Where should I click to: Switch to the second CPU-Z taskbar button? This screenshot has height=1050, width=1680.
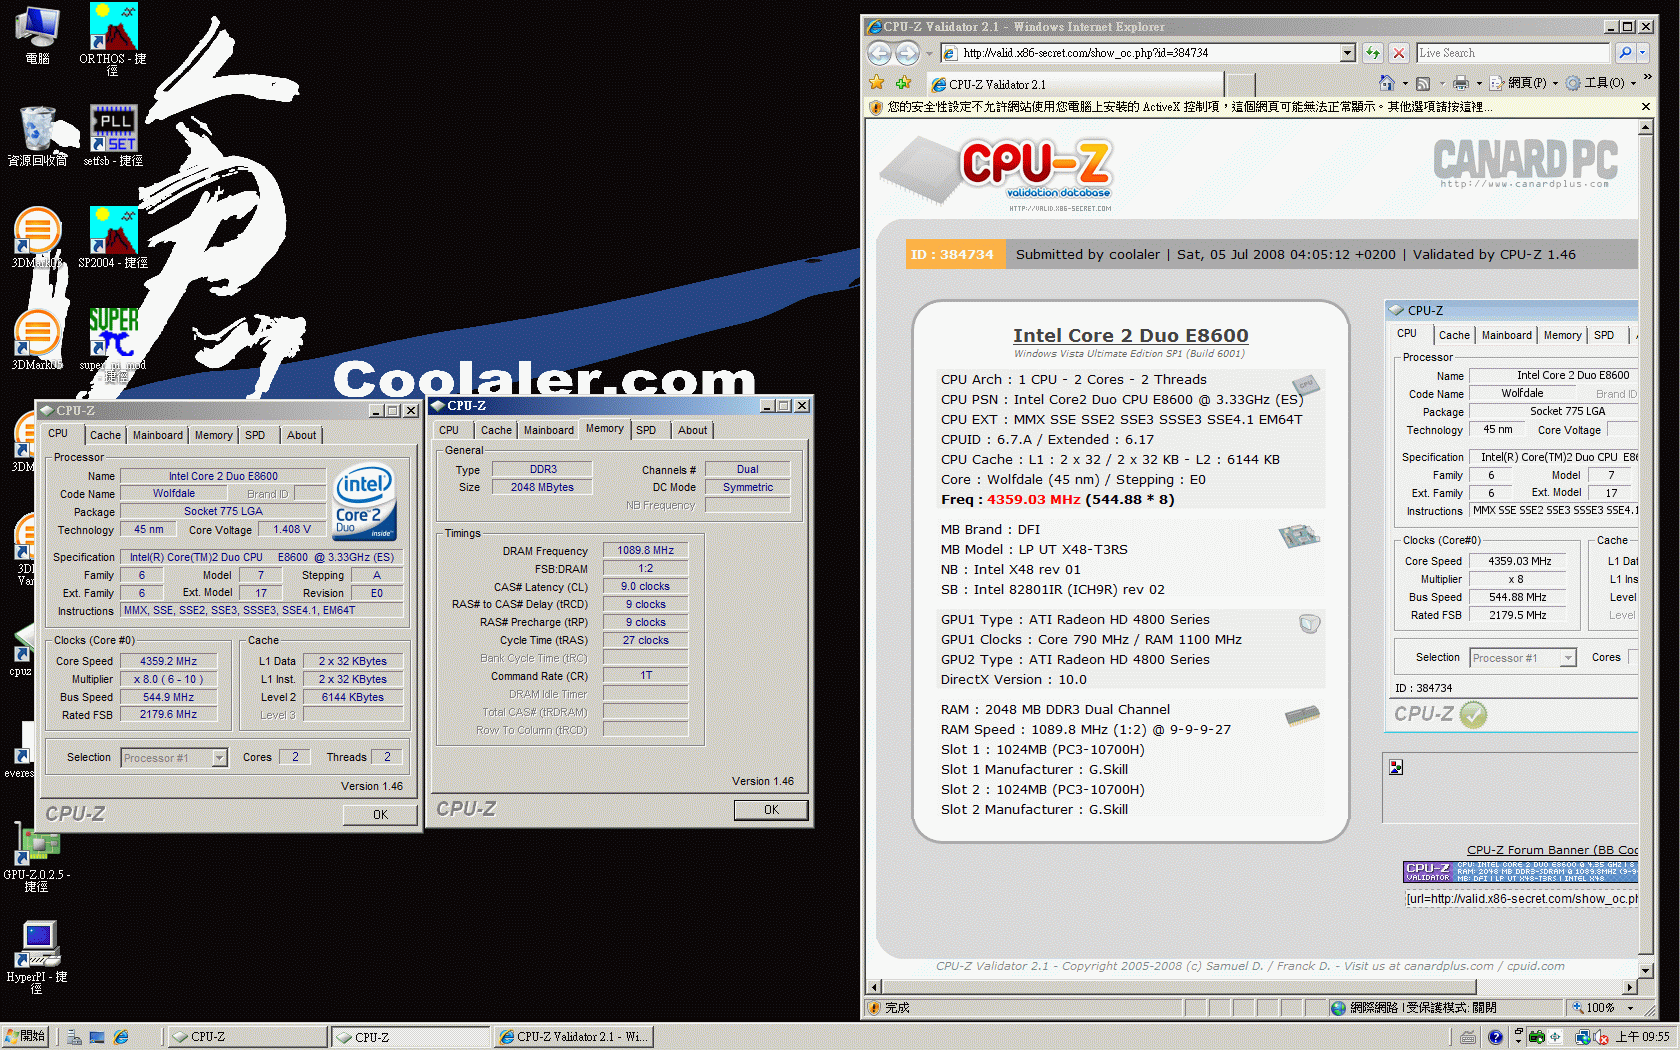[x=410, y=1037]
